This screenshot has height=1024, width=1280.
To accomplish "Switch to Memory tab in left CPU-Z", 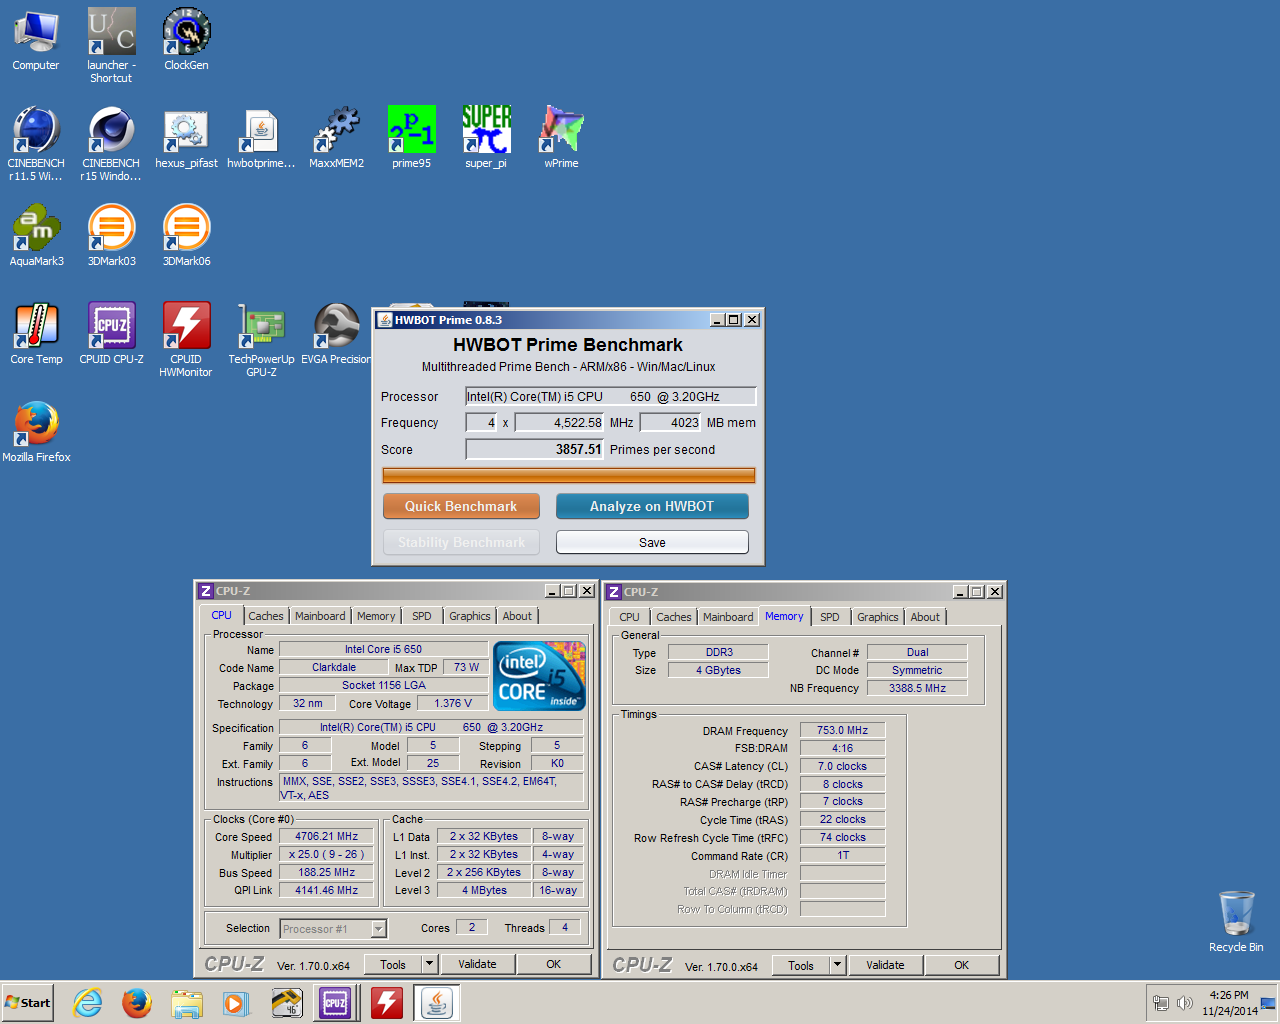I will click(376, 616).
